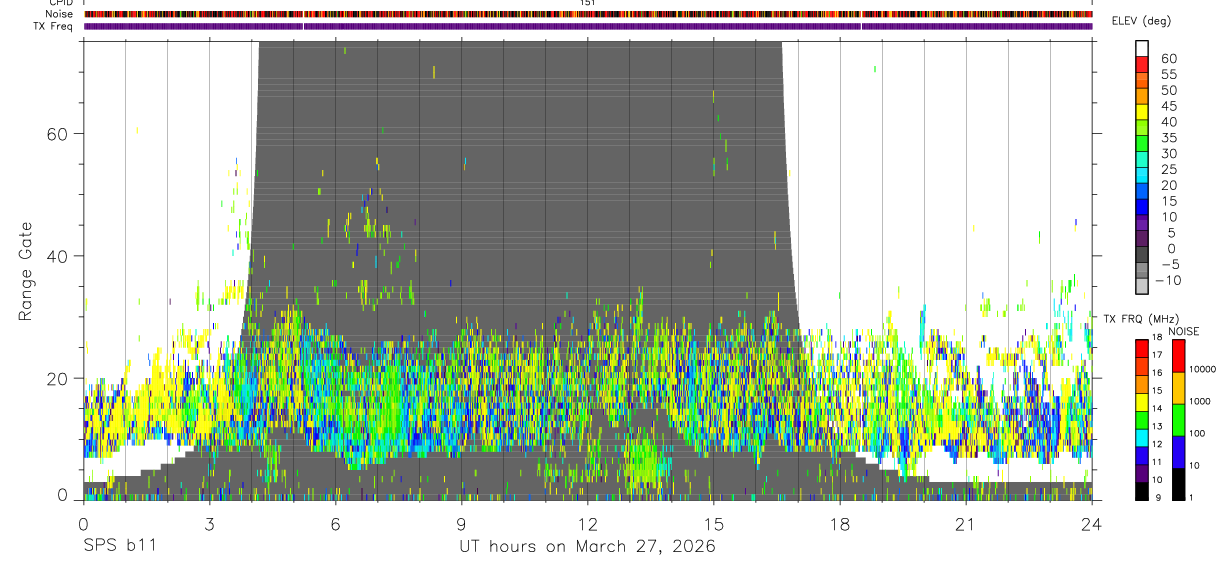Click the CPID value "151"
Image resolution: width=1228 pixels, height=567 pixels.
[588, 3]
